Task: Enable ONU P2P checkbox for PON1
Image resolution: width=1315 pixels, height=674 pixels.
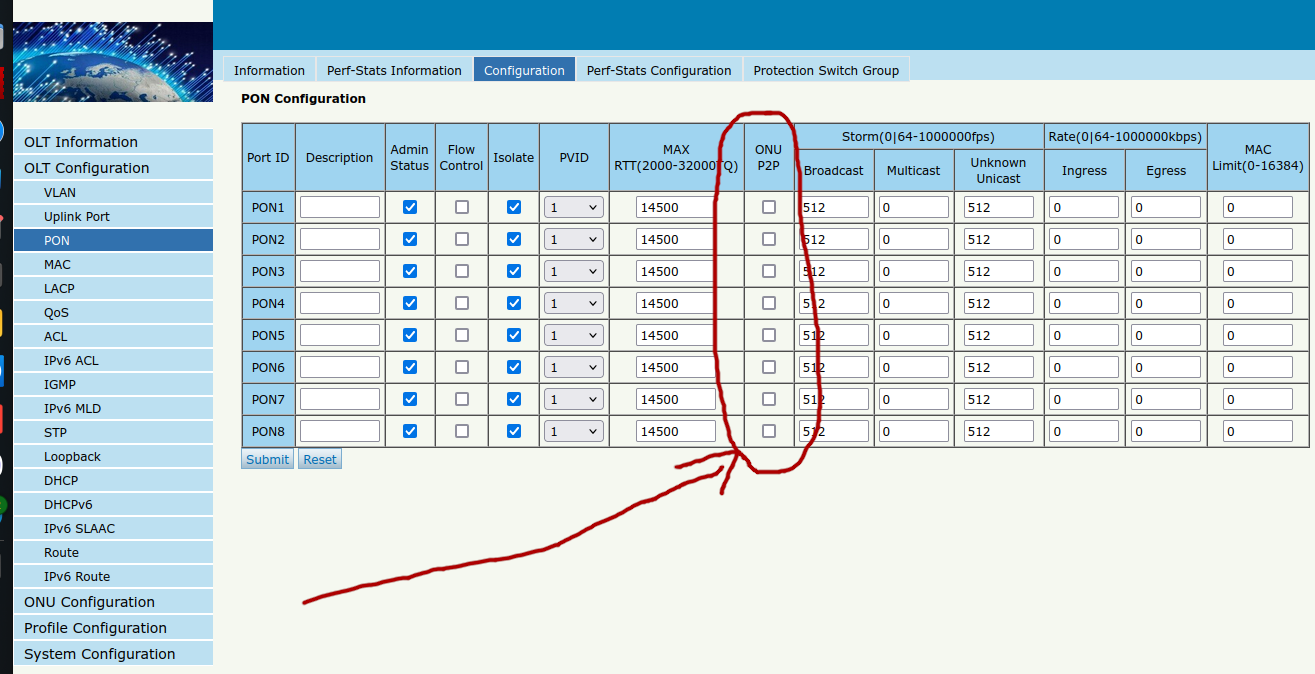Action: tap(769, 207)
